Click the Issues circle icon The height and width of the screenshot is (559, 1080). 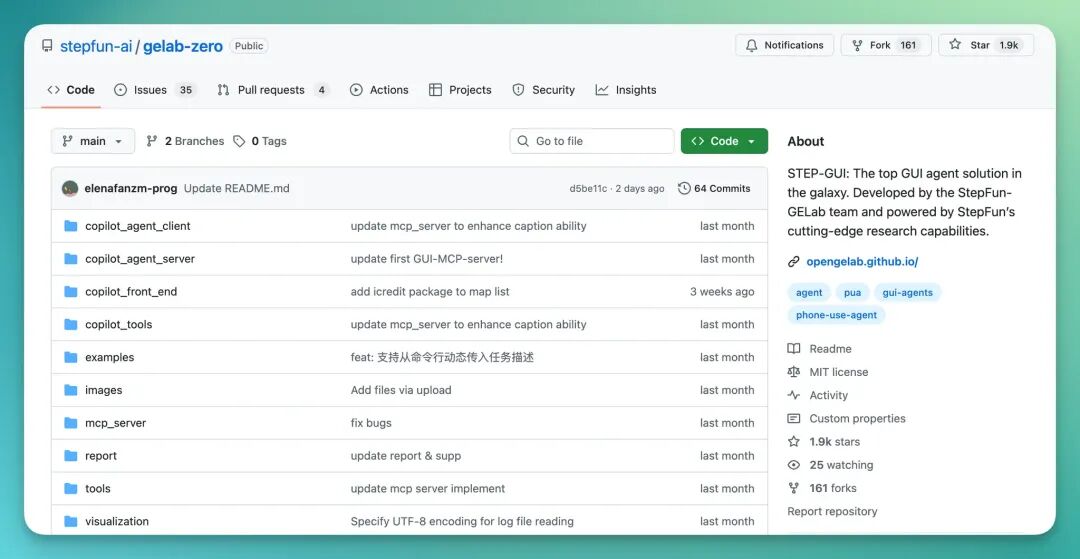(x=121, y=89)
